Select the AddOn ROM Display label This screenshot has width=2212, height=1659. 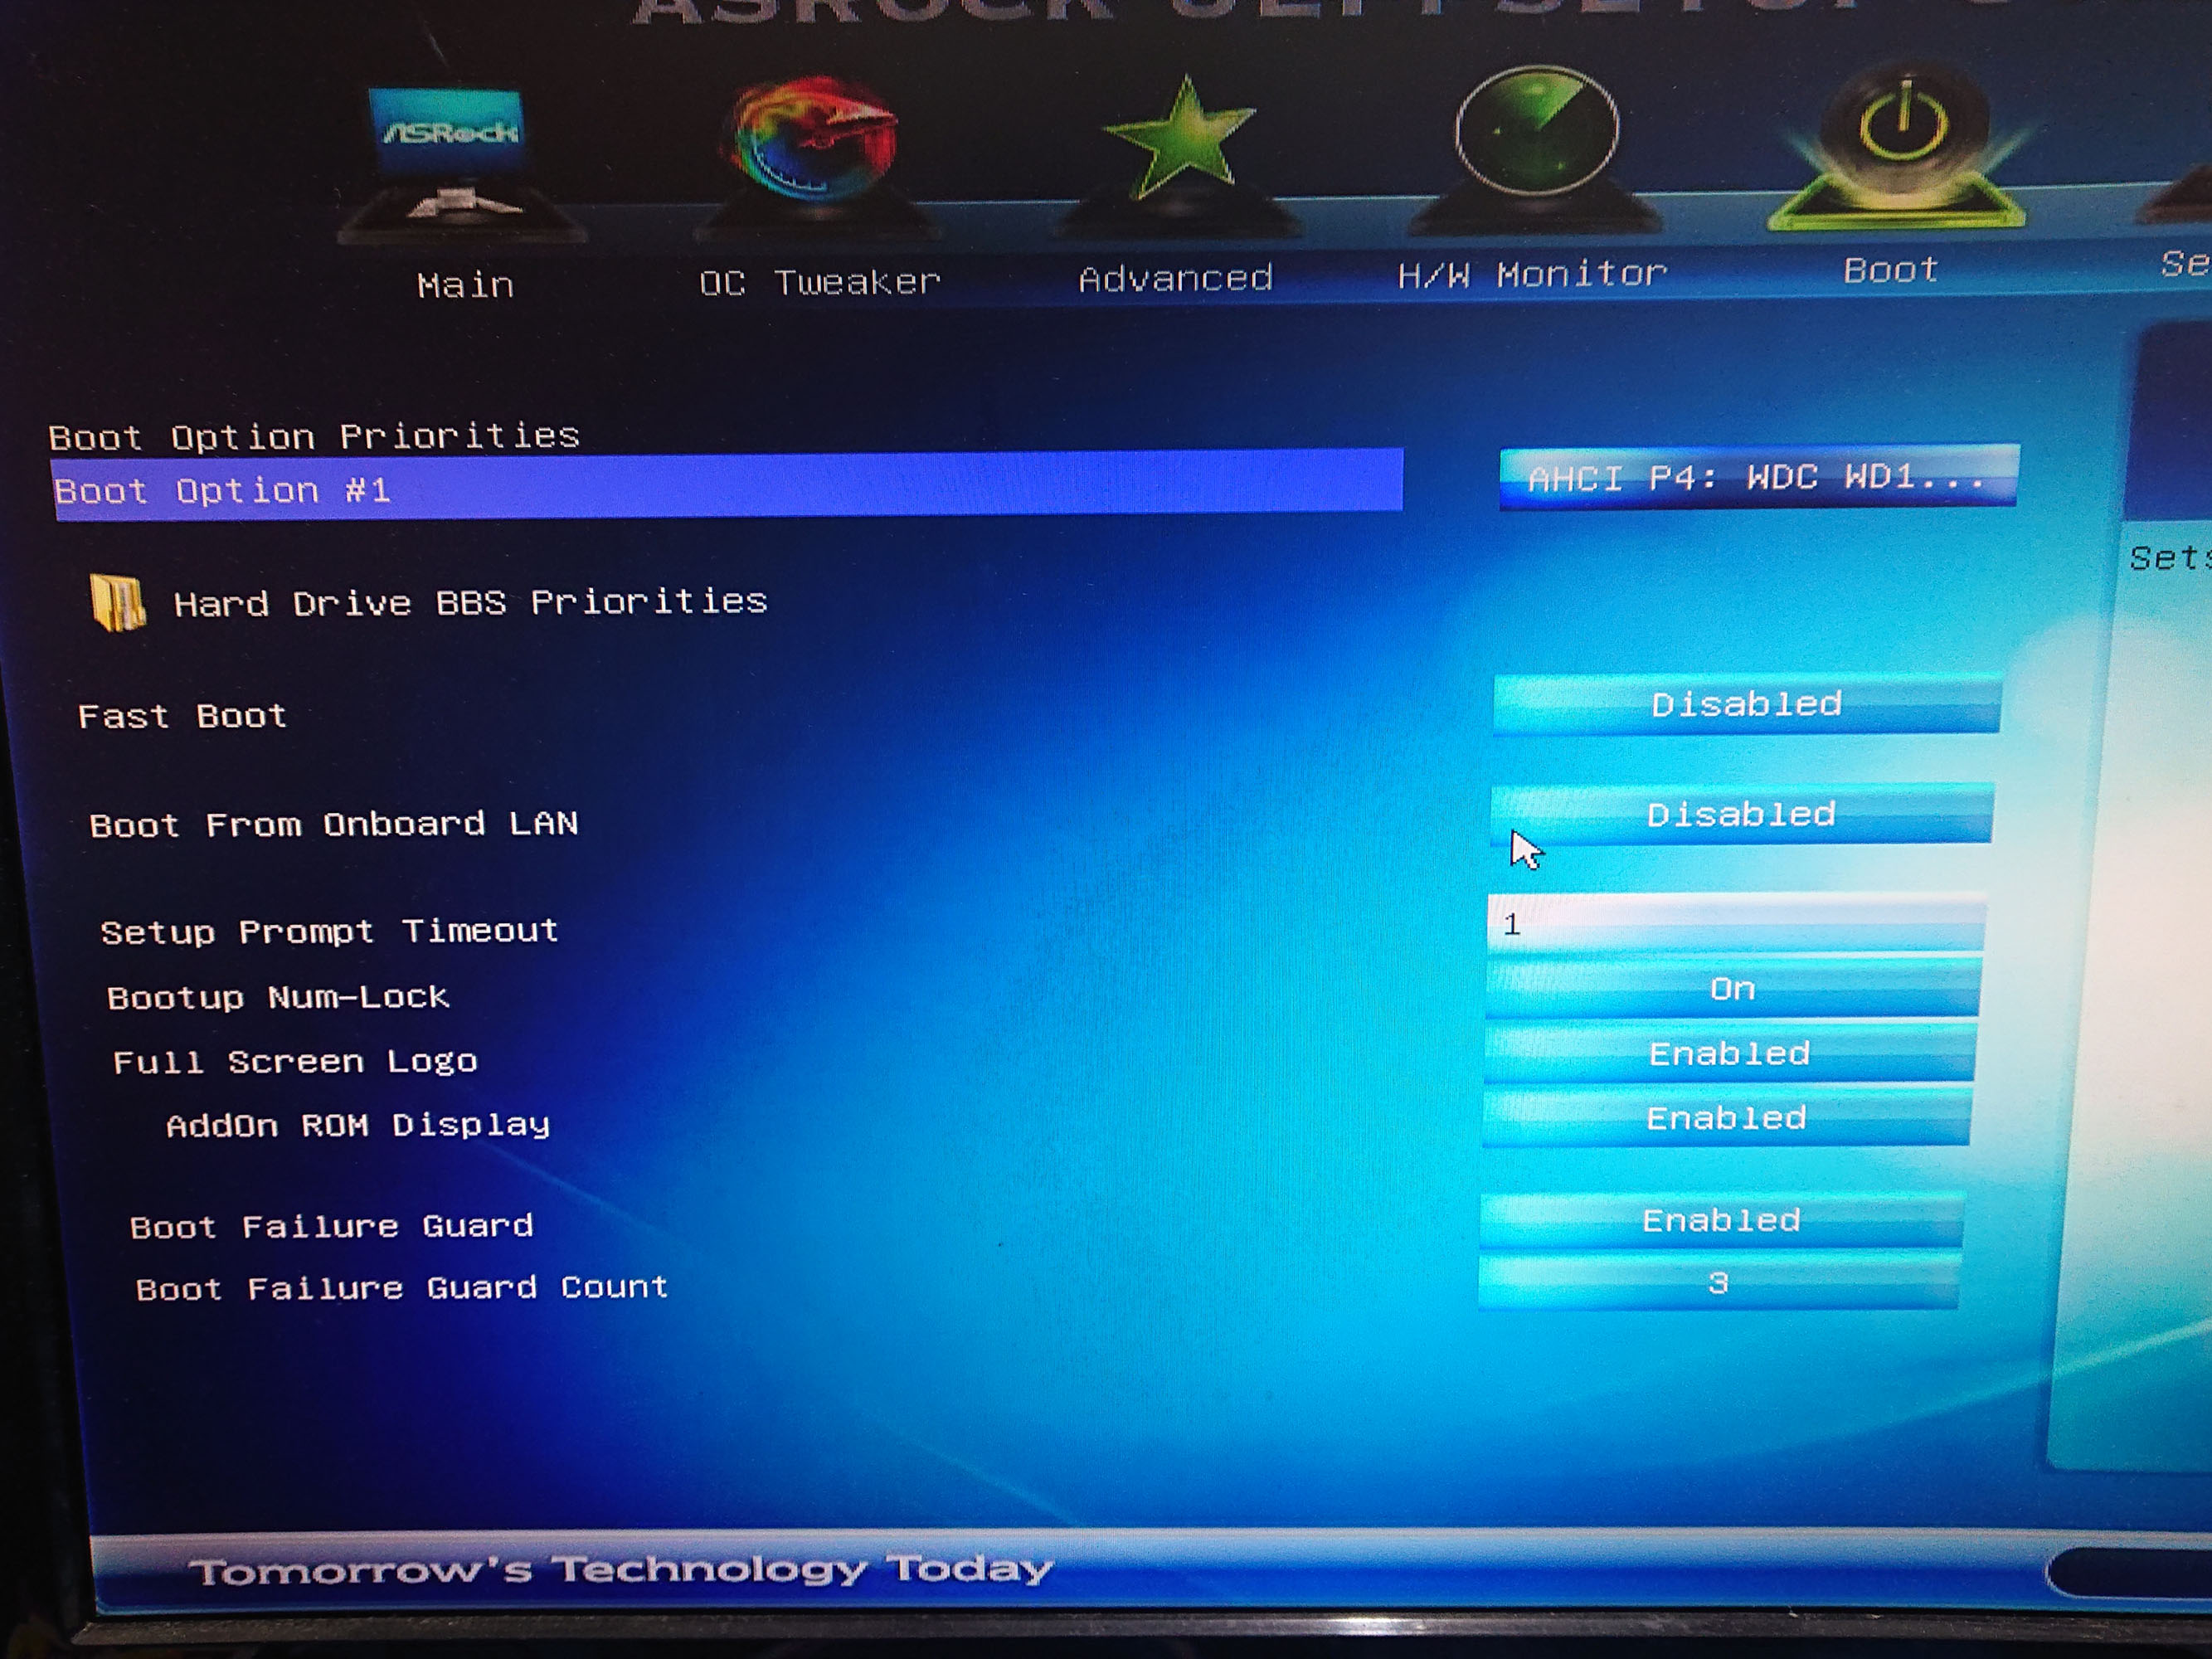358,1126
